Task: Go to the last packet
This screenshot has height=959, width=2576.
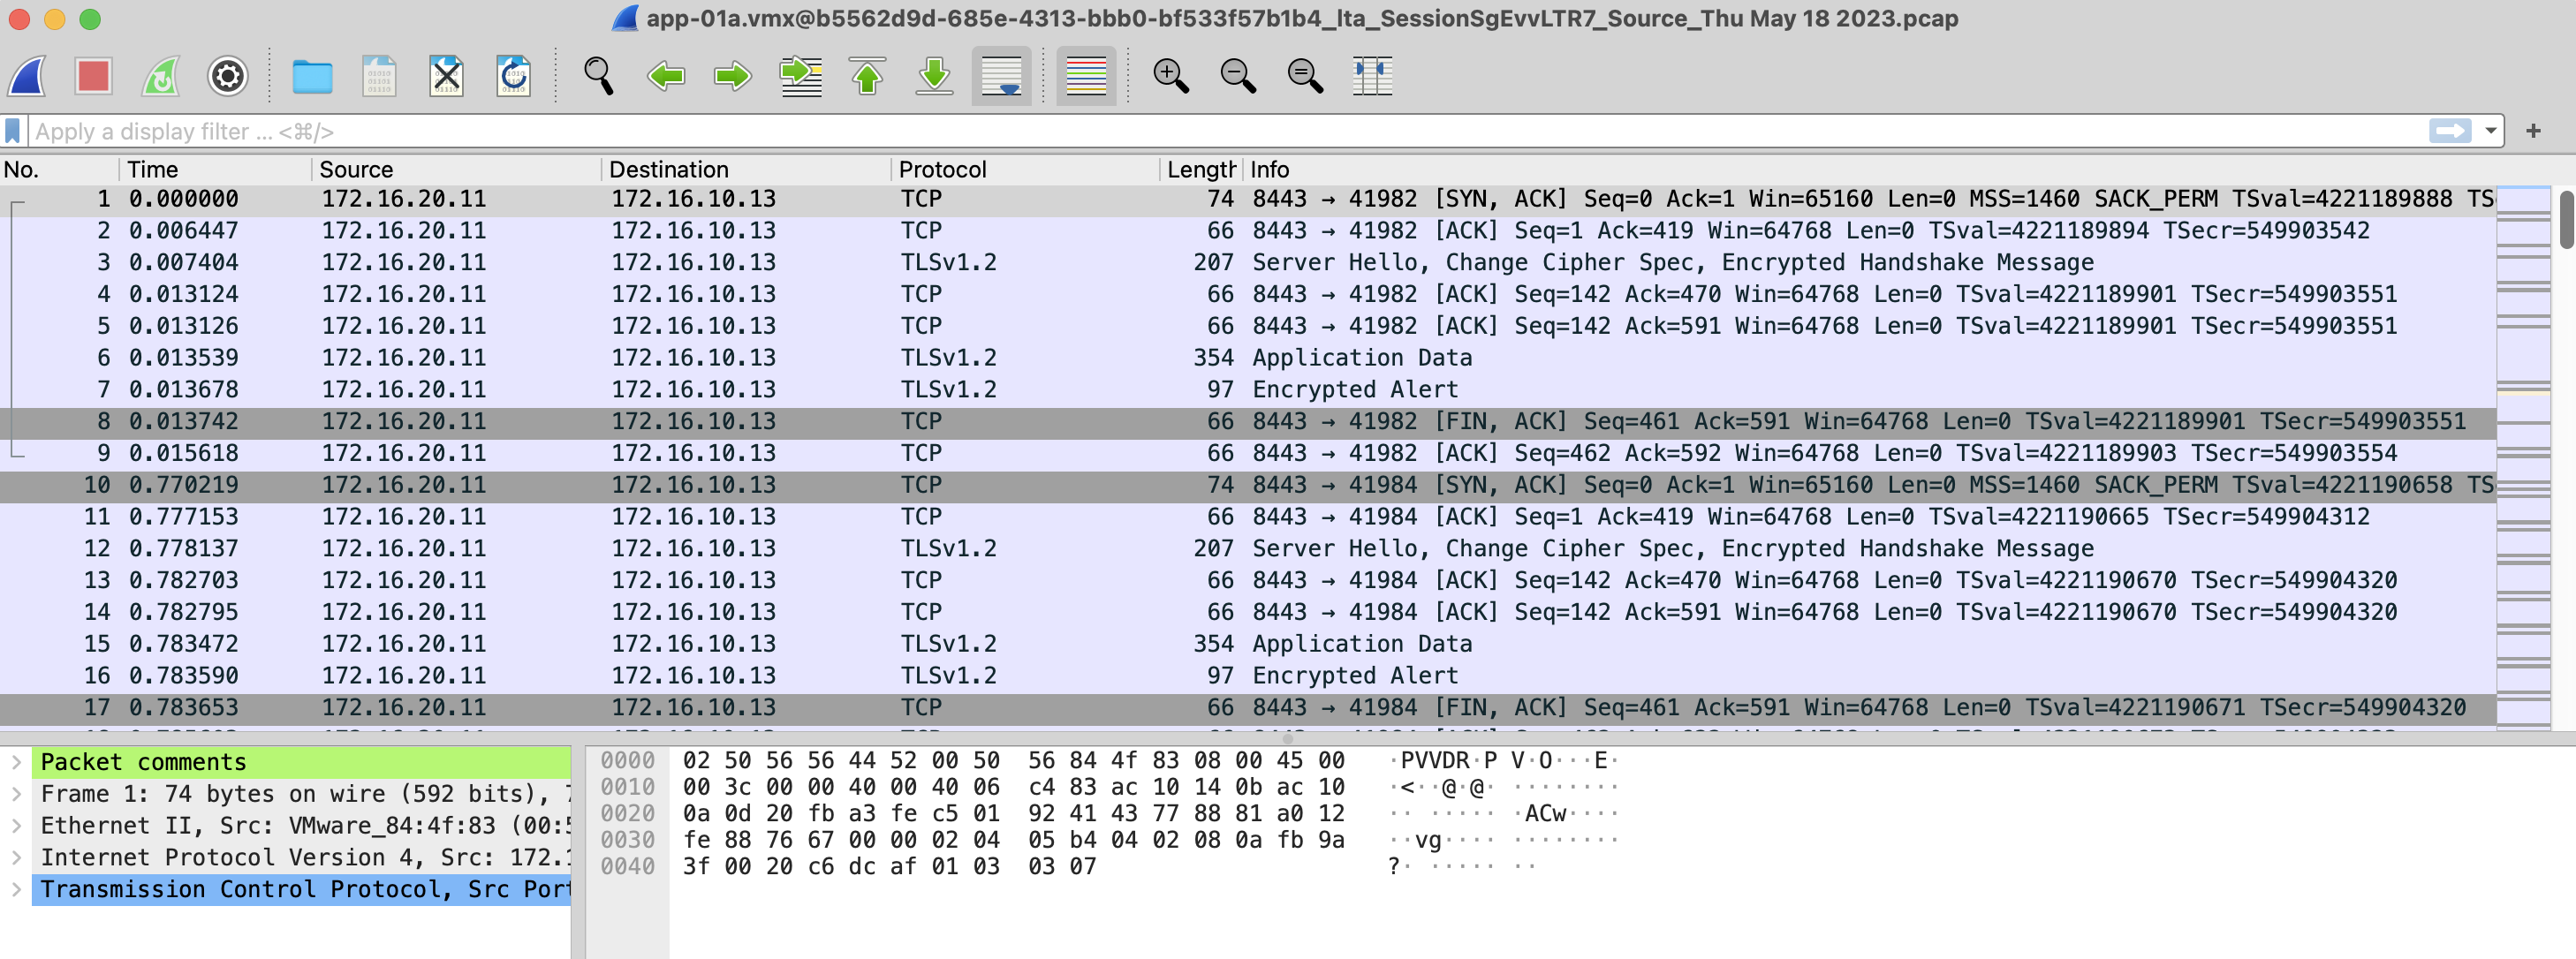Action: [934, 76]
